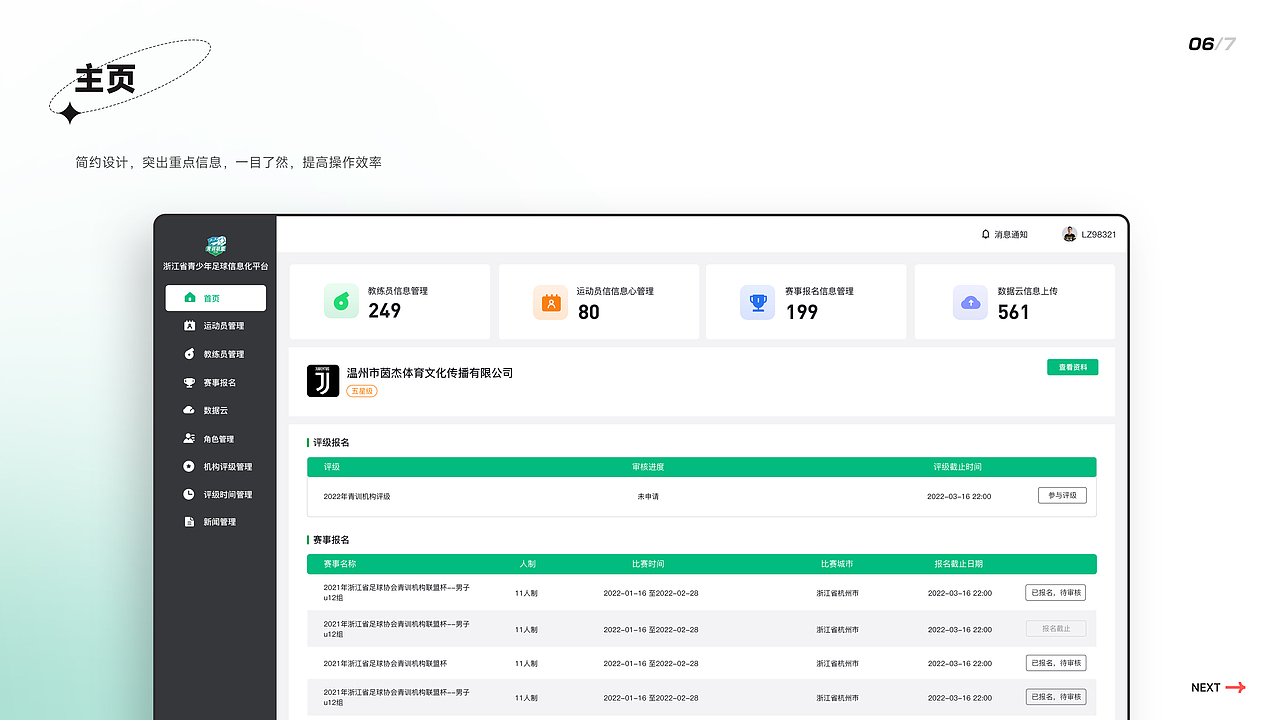Click the home icon in sidebar
The height and width of the screenshot is (720, 1280).
coord(190,298)
